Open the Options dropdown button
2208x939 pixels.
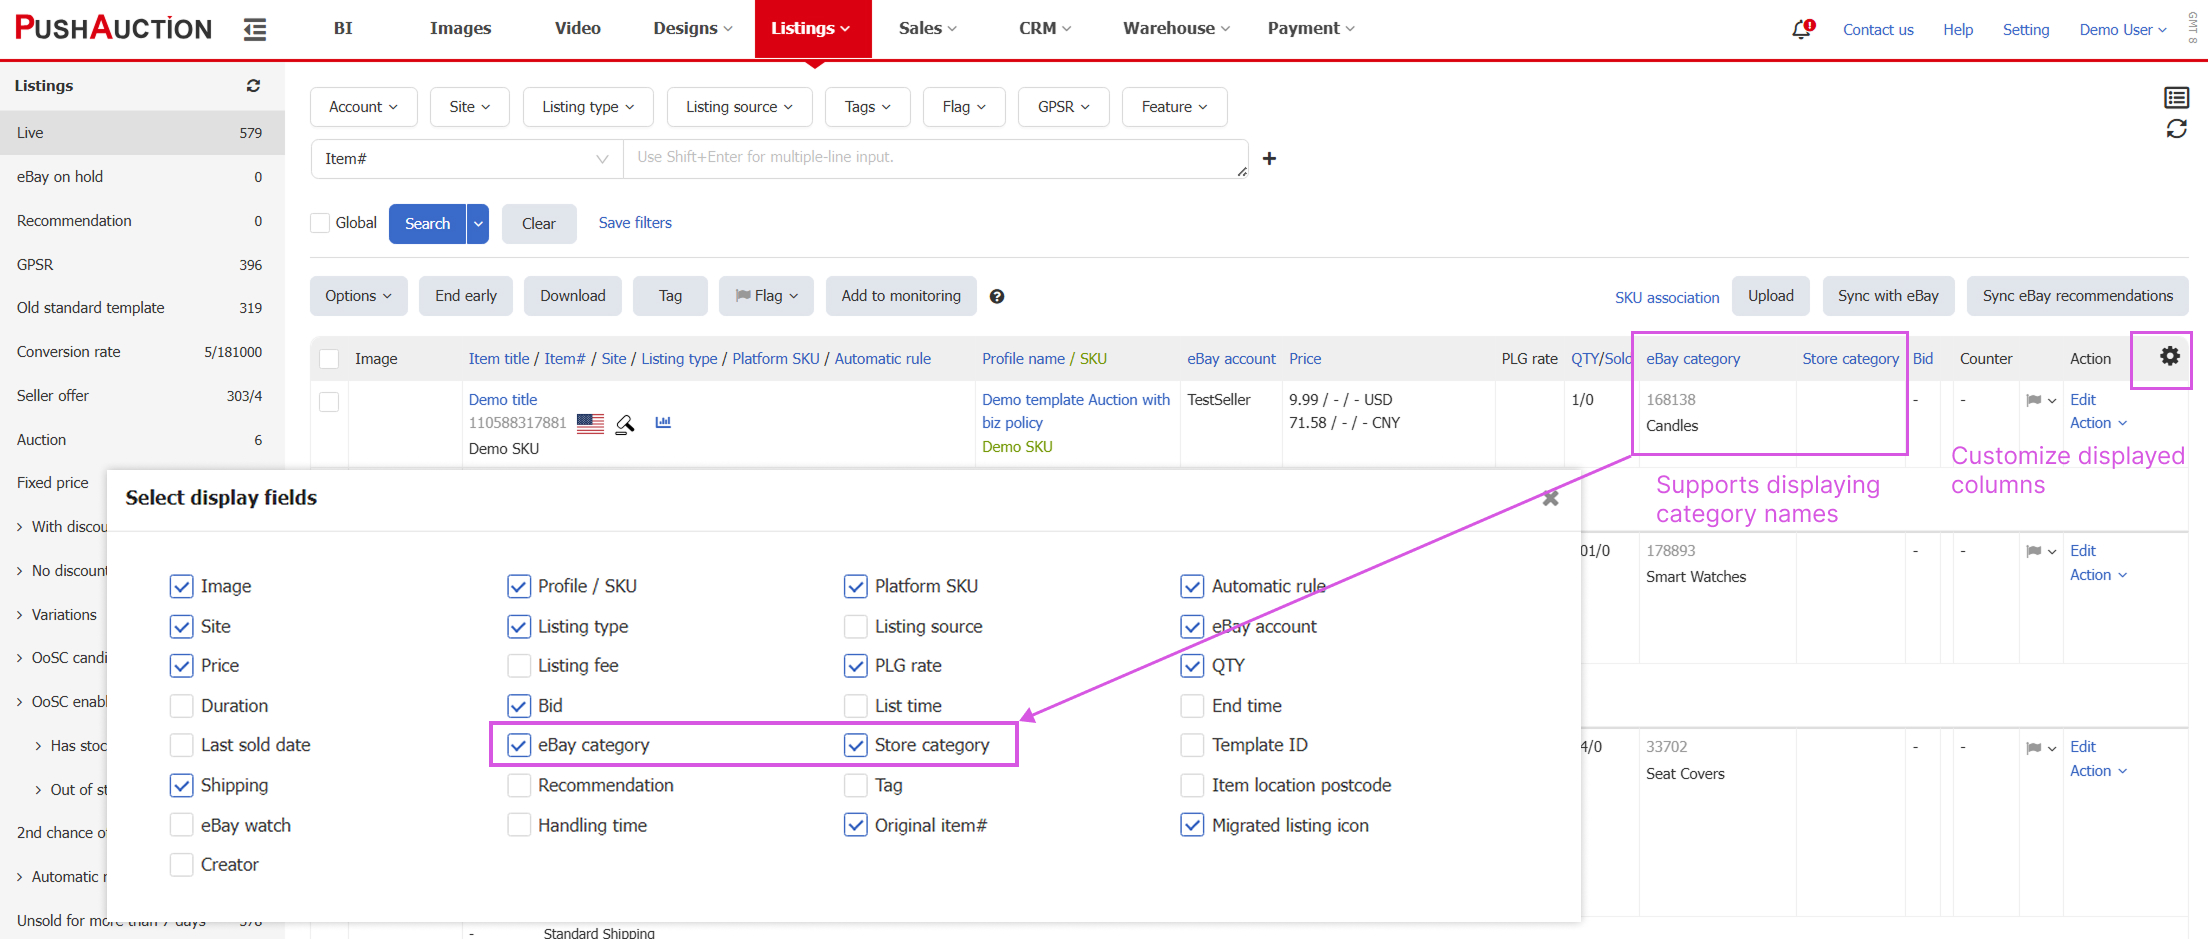tap(358, 296)
